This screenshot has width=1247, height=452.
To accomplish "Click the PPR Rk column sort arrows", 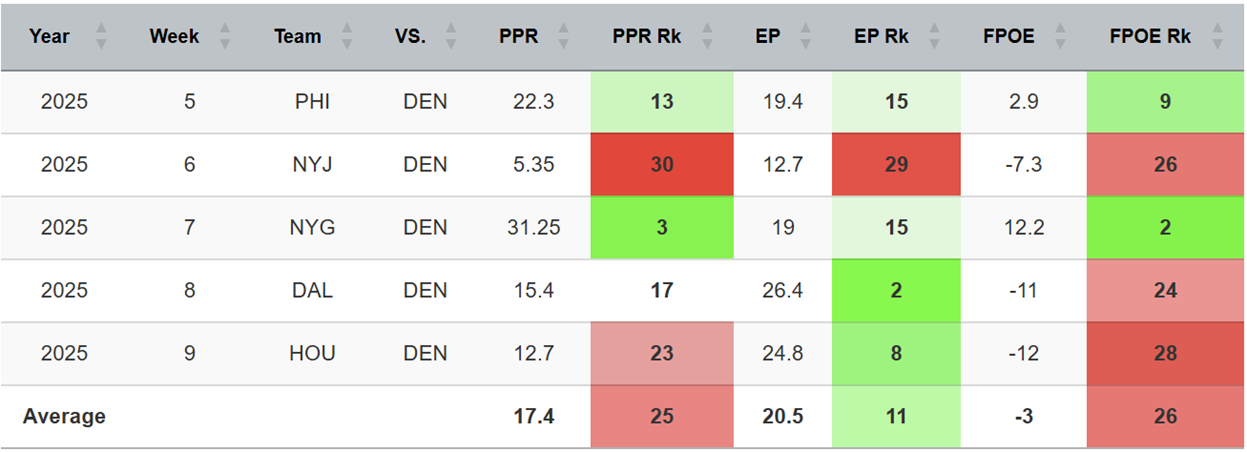I will [x=708, y=37].
